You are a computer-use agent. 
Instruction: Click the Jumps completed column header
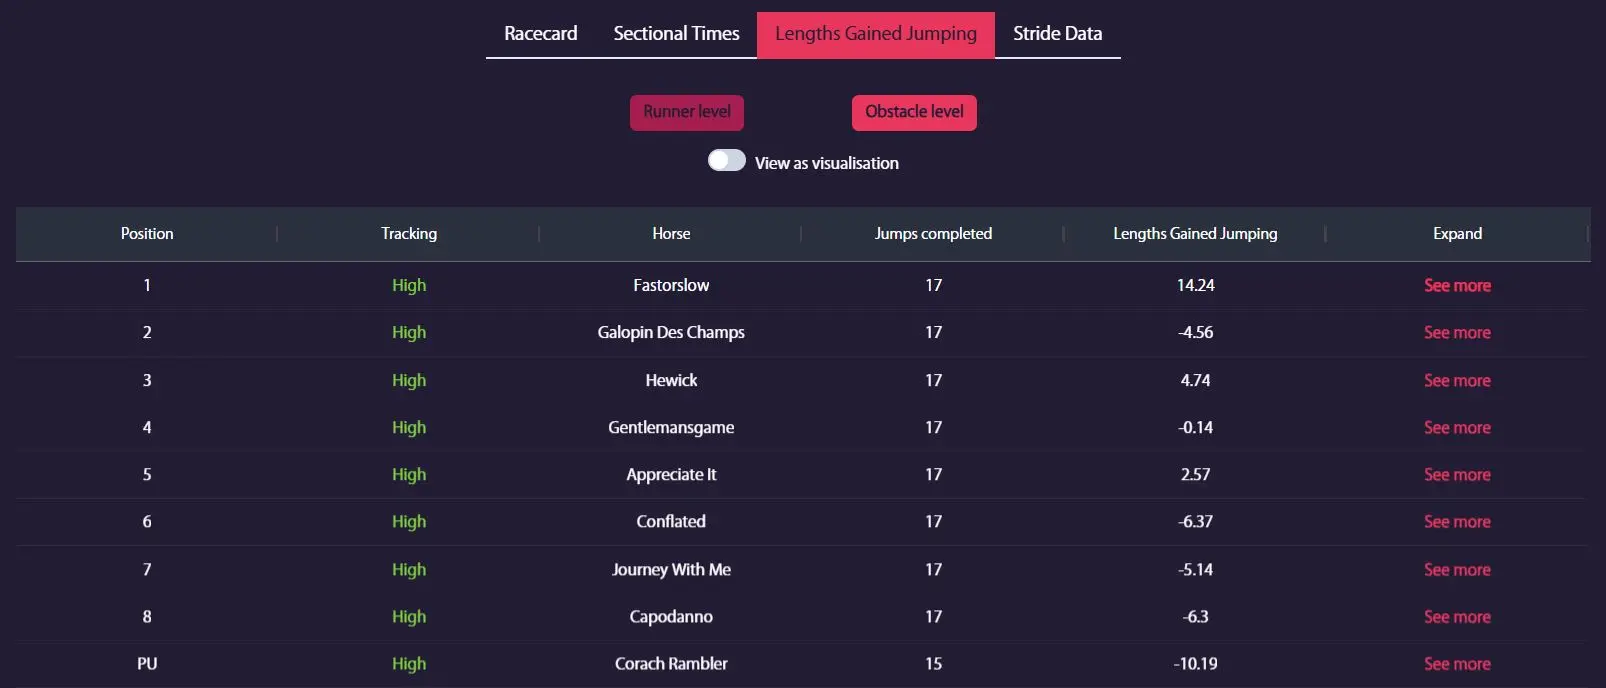point(933,234)
